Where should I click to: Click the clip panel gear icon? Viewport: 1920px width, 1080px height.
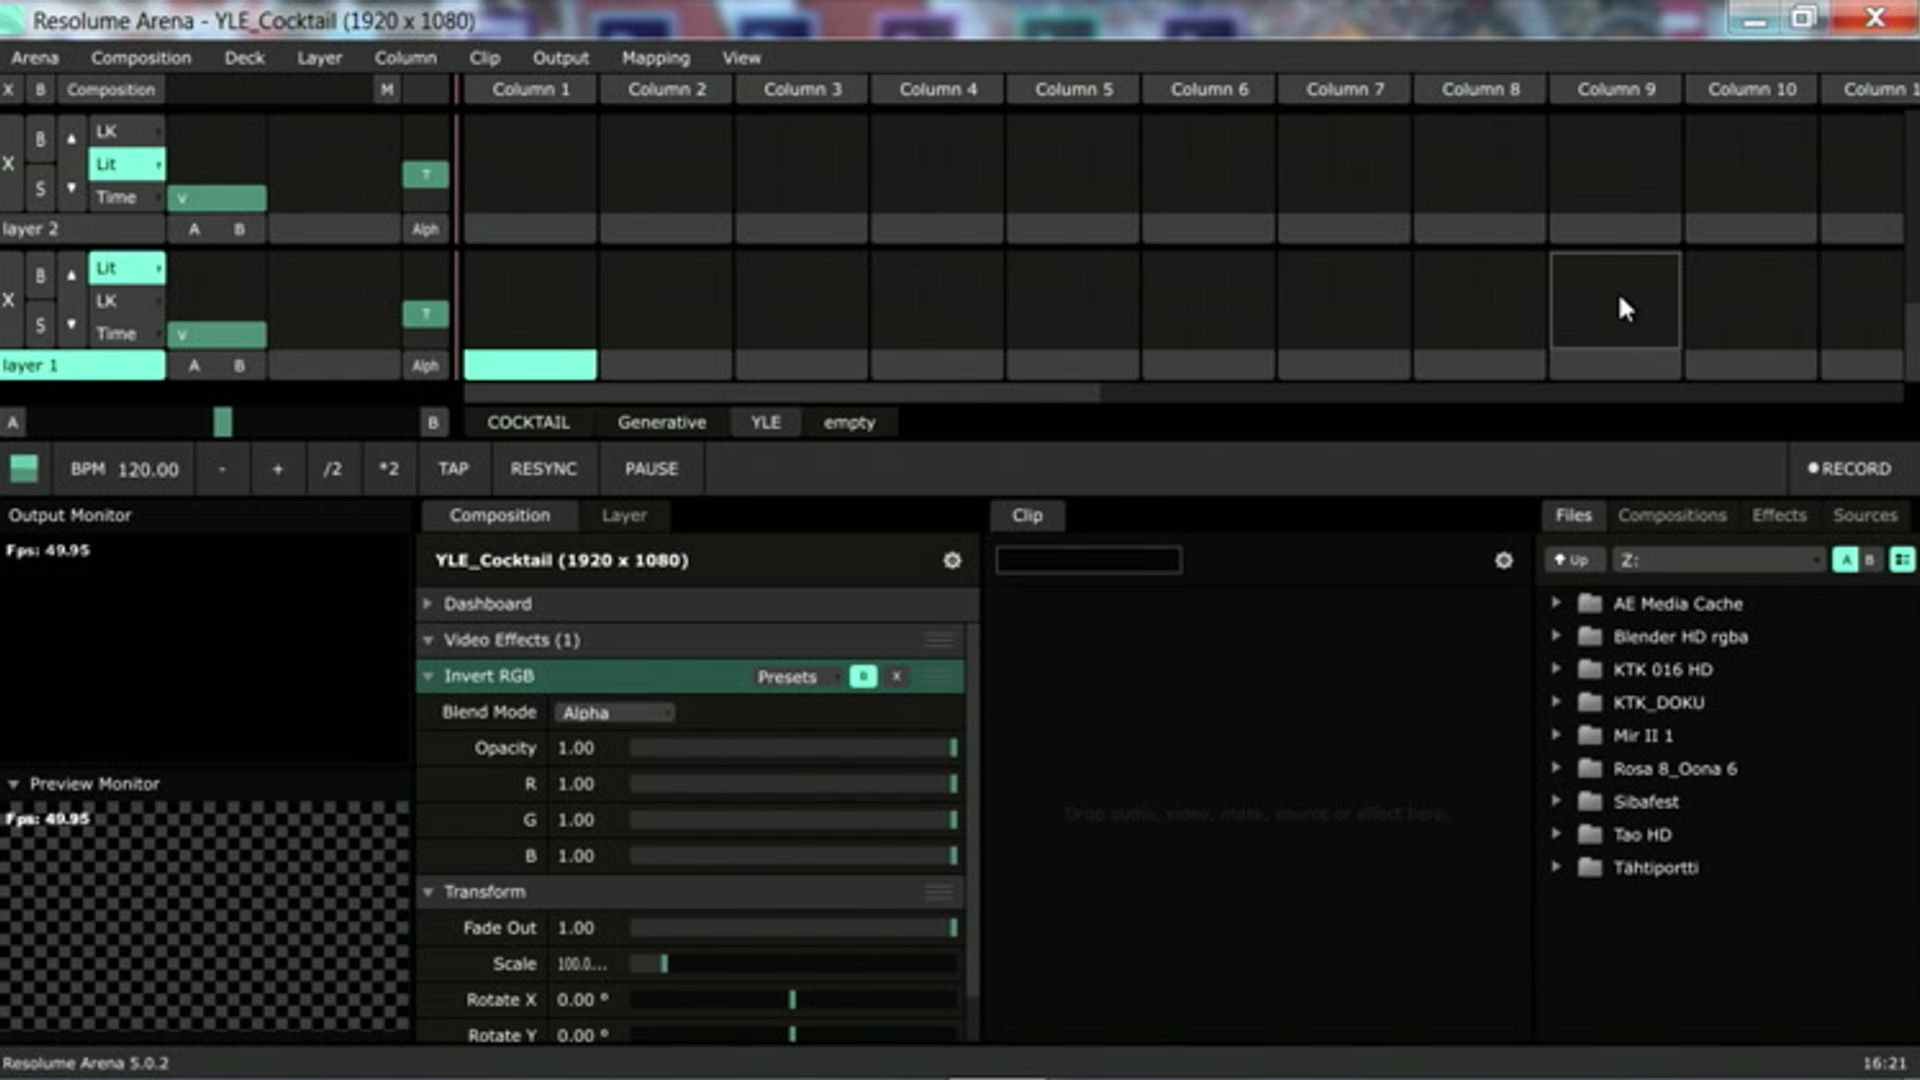pyautogui.click(x=1503, y=561)
